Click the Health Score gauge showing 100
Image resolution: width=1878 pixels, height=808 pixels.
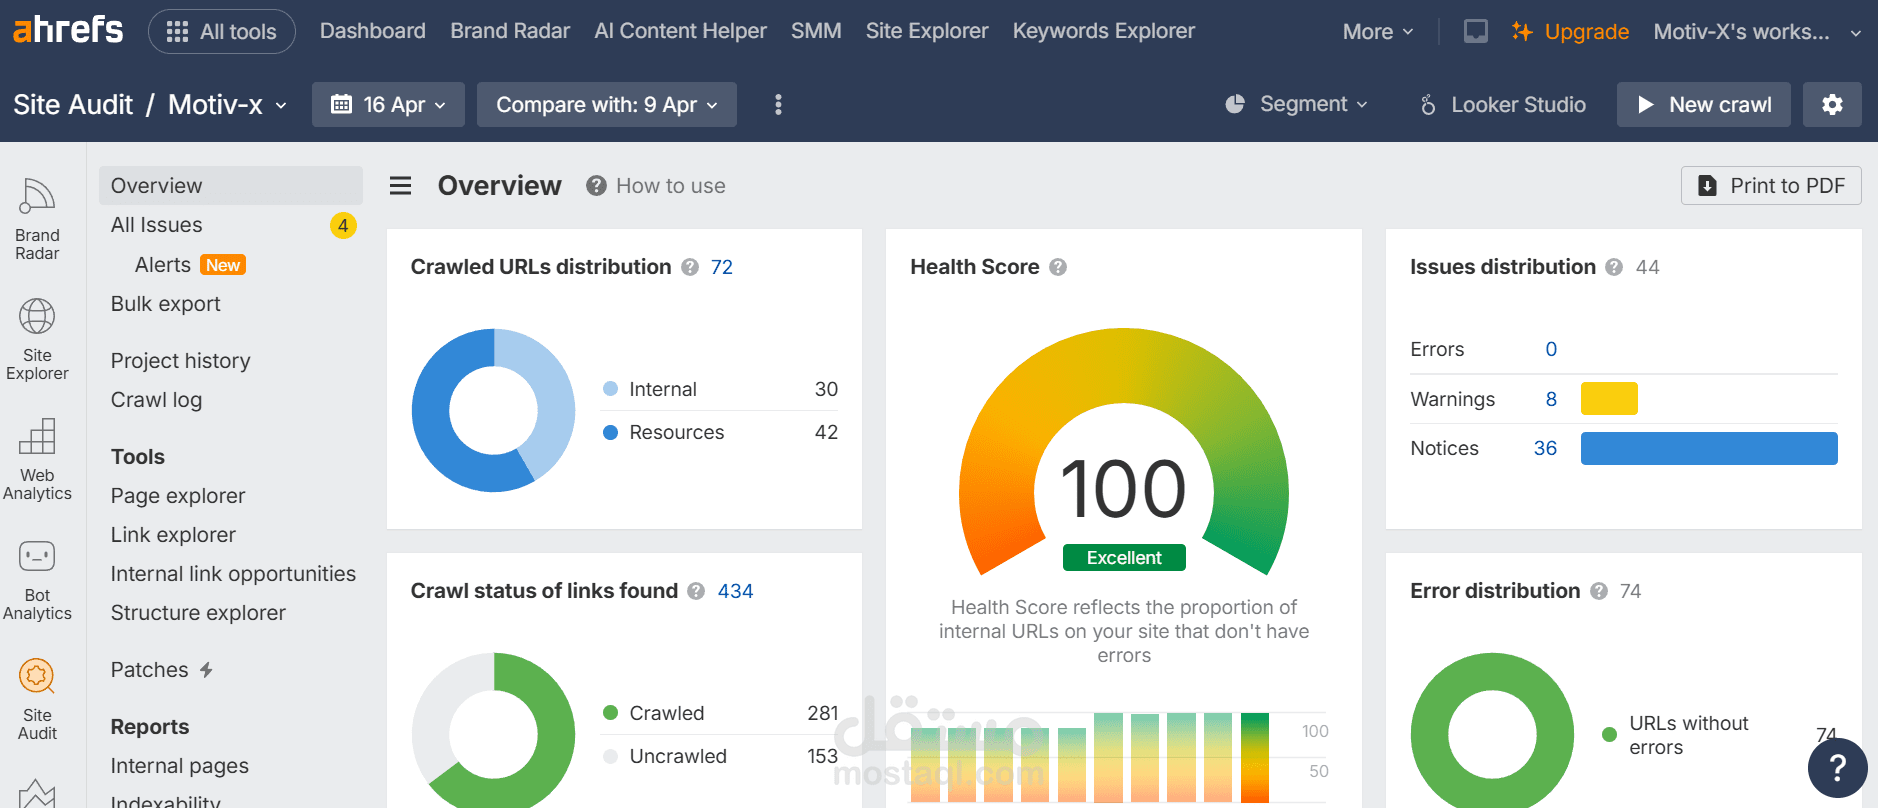tap(1124, 452)
